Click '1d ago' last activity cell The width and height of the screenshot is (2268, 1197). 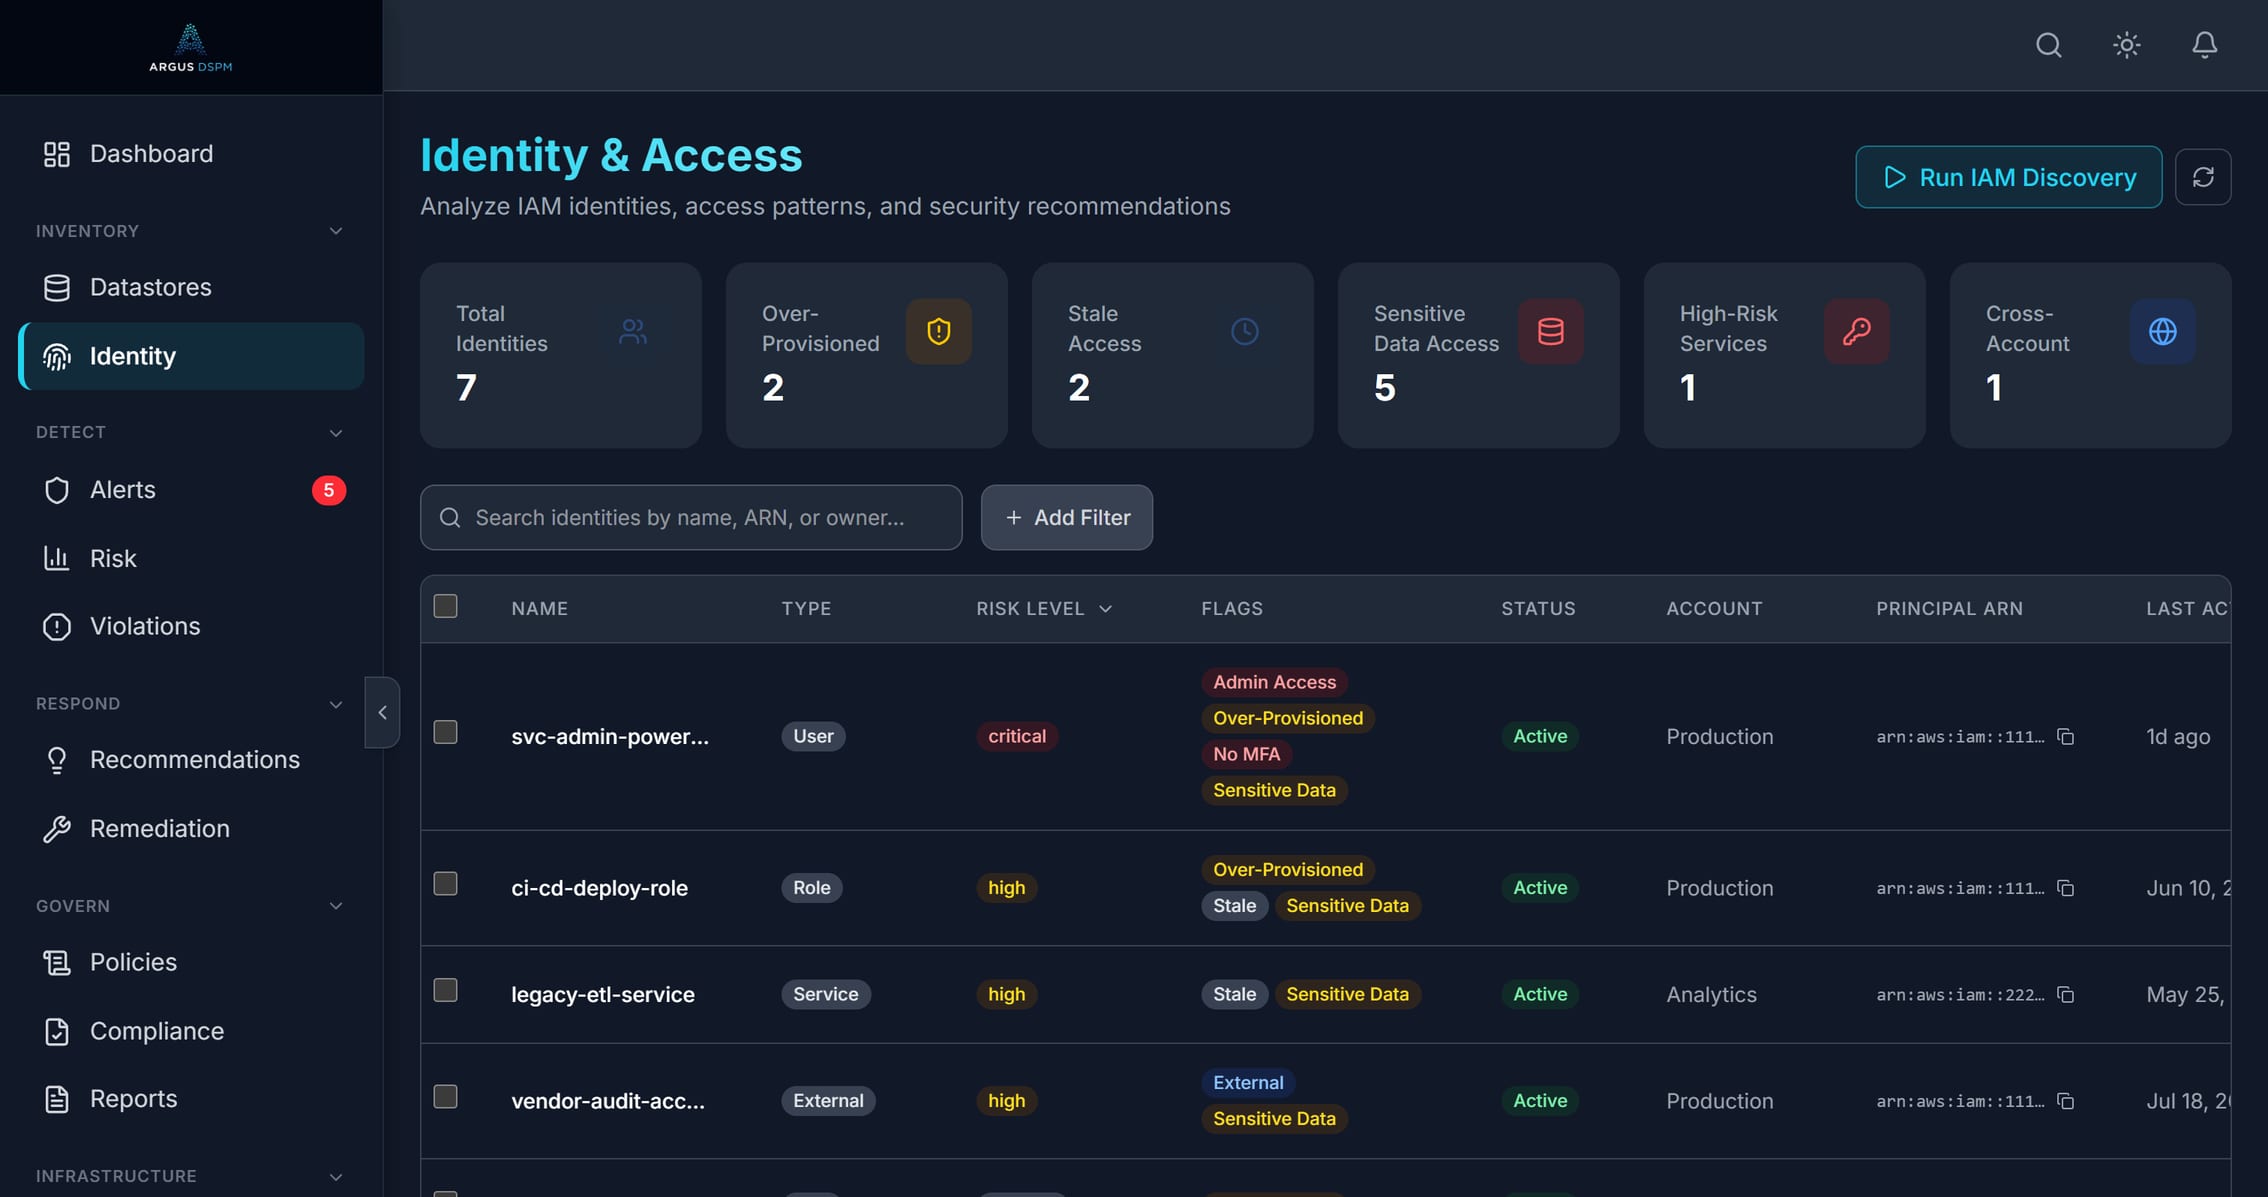2178,737
